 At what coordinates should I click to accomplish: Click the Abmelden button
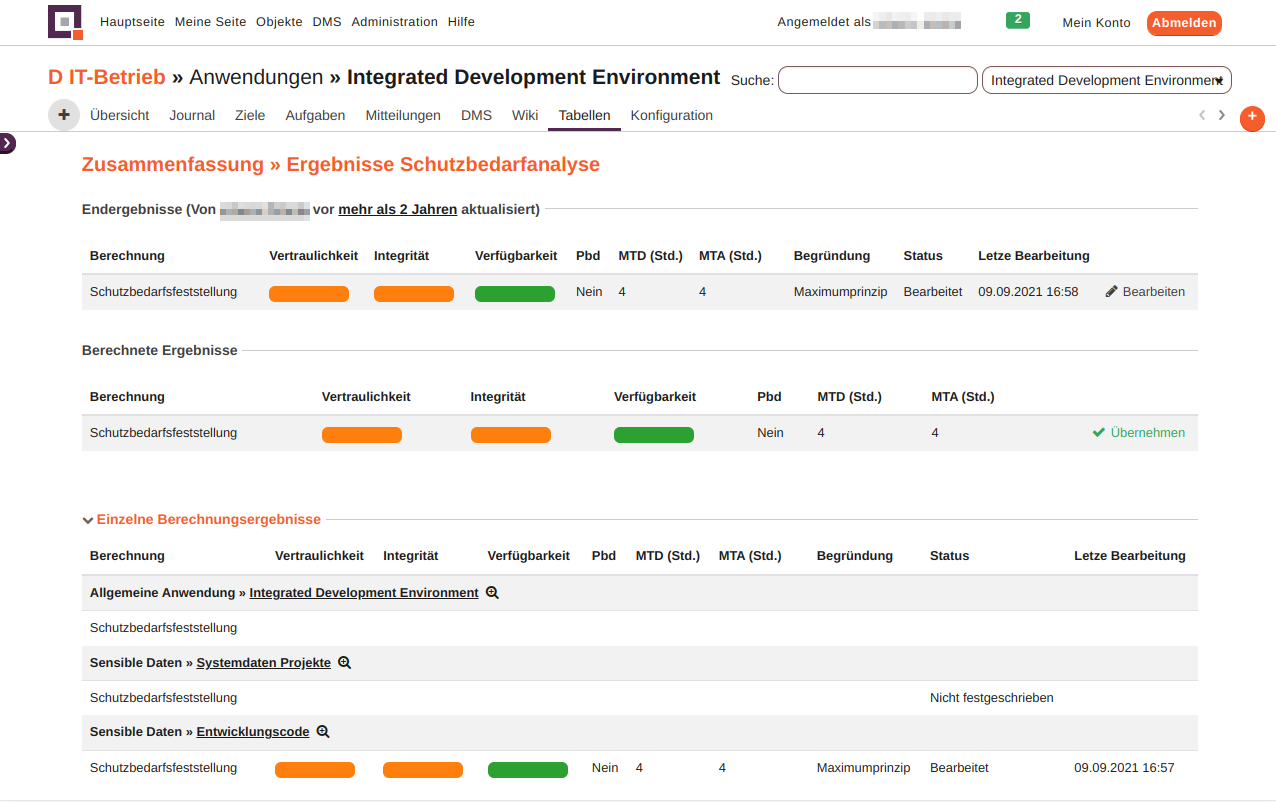click(1184, 23)
